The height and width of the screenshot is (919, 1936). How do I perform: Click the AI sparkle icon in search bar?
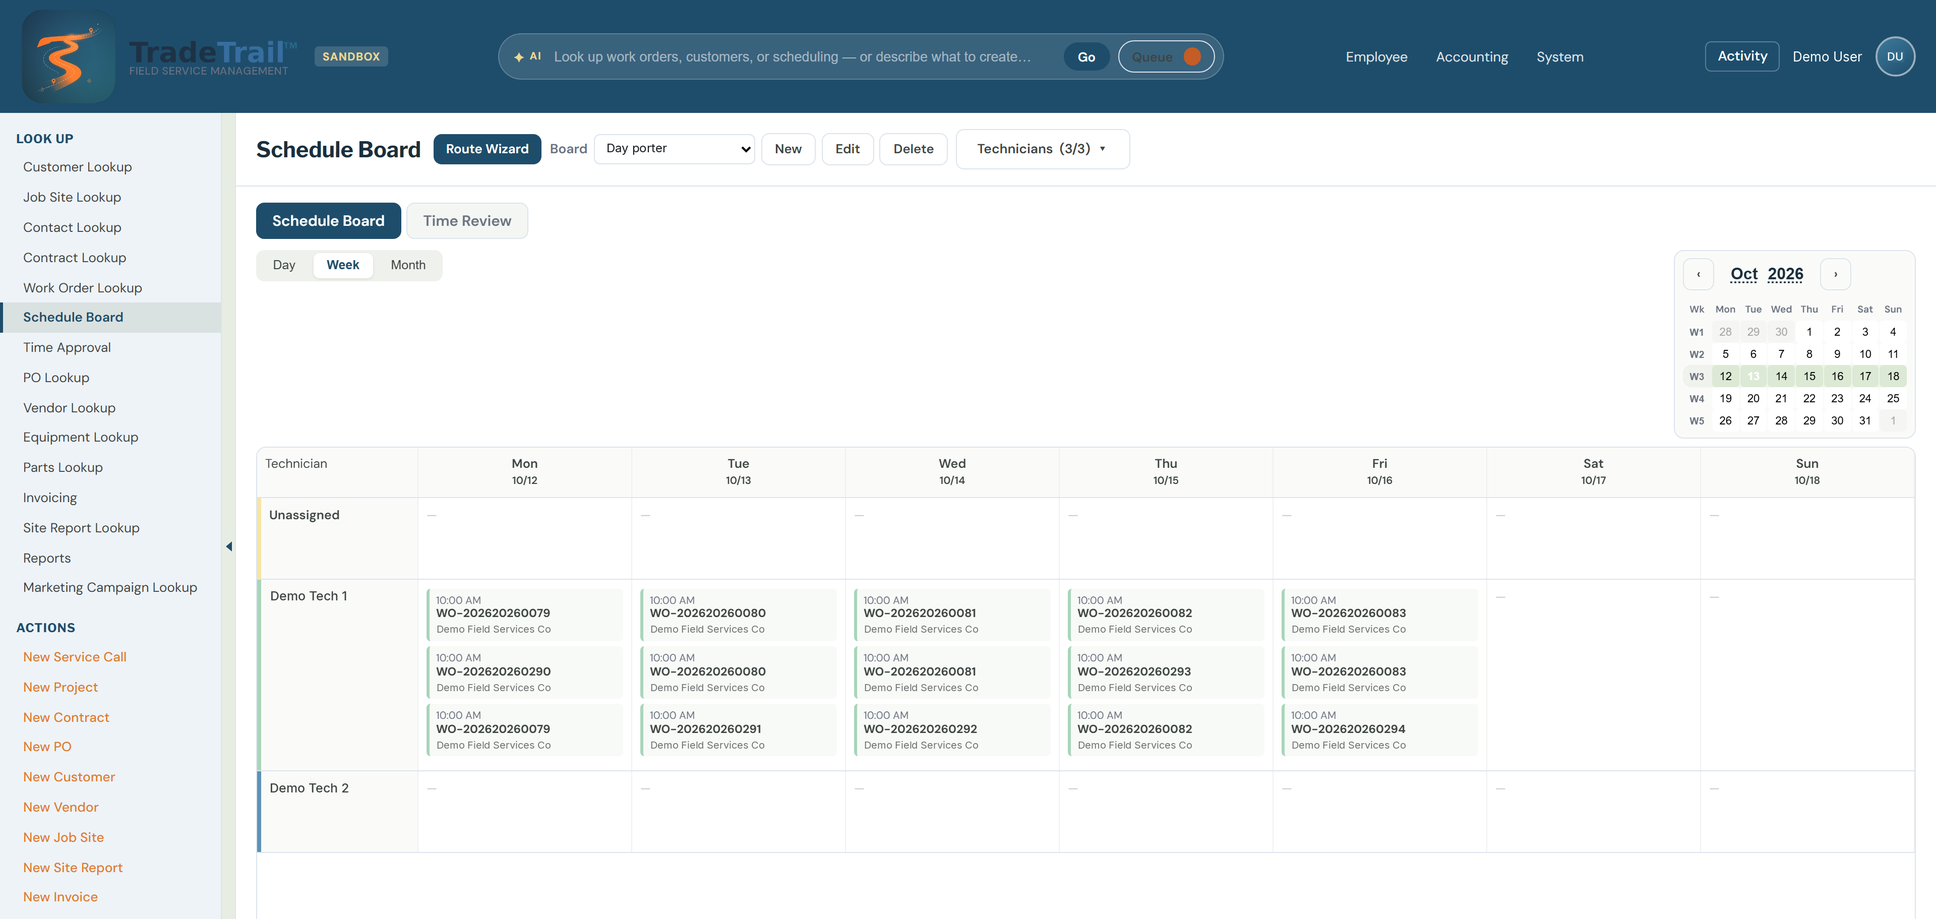pos(519,57)
